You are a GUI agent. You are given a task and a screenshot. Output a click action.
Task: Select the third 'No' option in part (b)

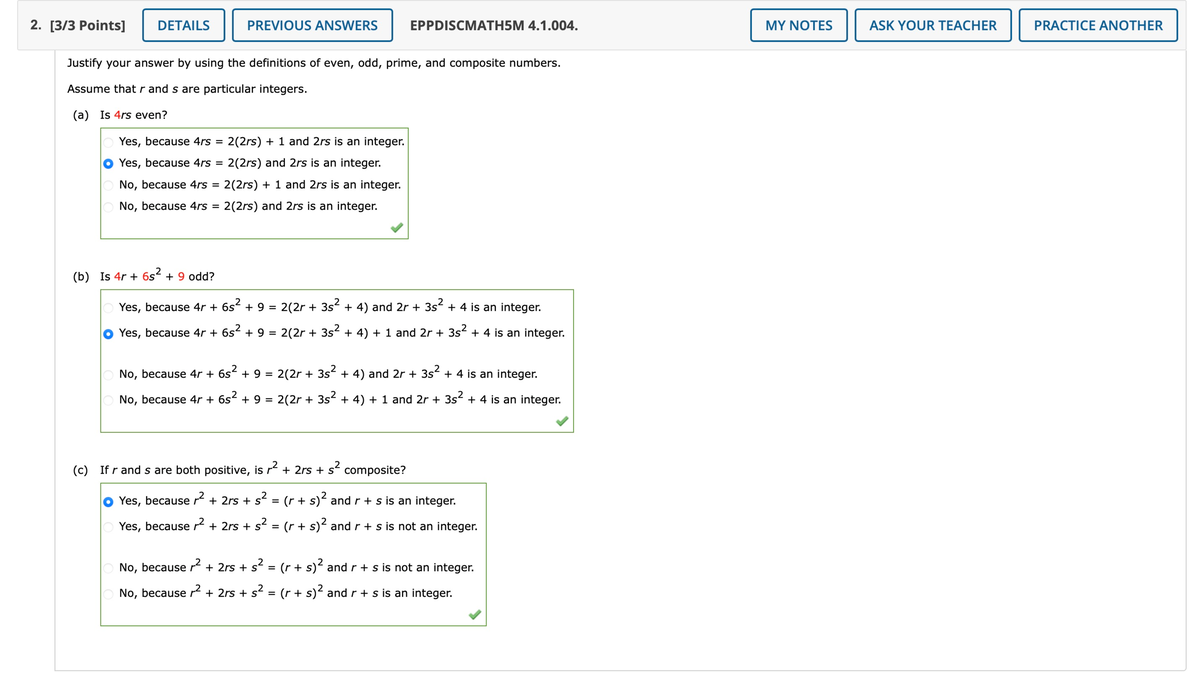(107, 373)
